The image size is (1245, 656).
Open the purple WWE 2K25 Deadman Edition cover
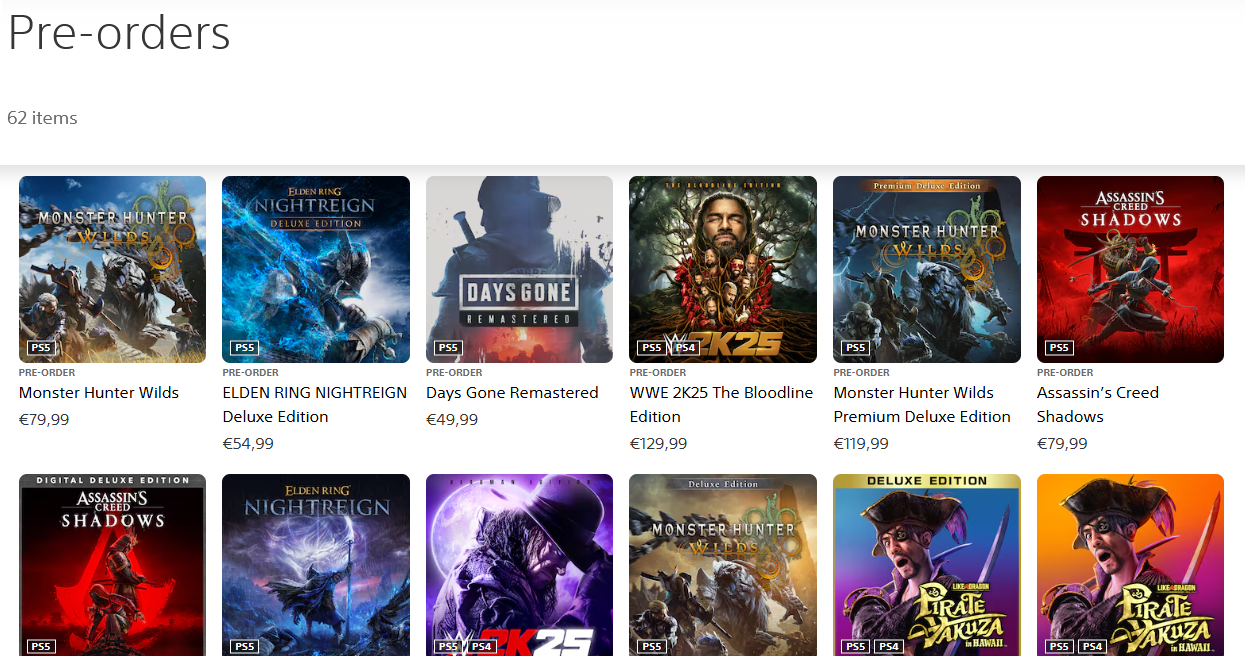[x=519, y=565]
